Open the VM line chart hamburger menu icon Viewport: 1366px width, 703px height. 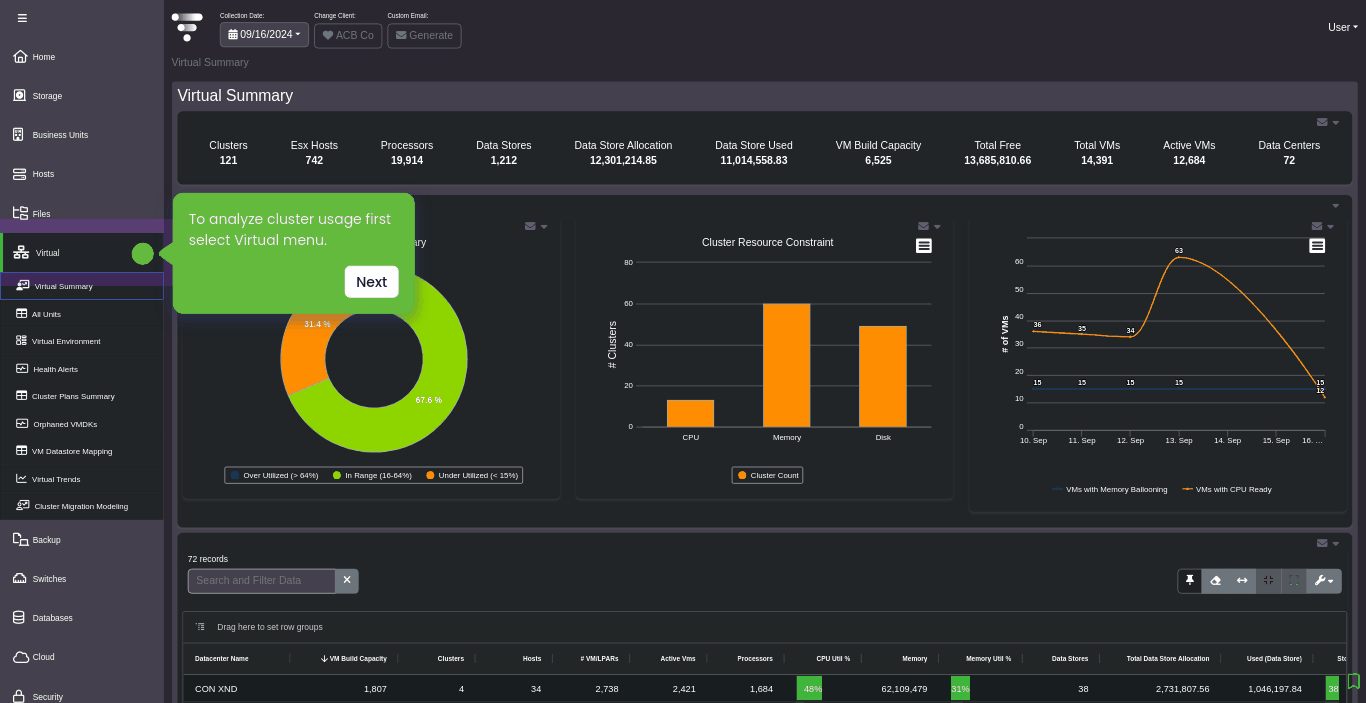[x=1317, y=246]
